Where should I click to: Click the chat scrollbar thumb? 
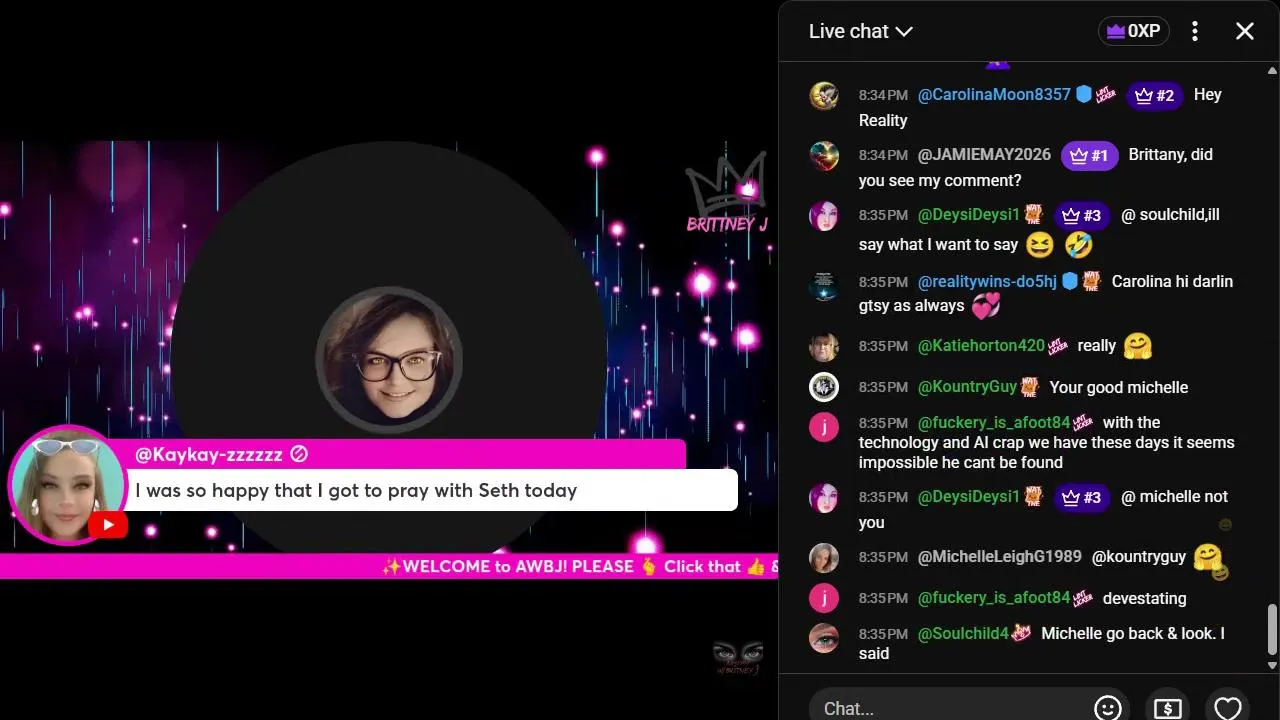tap(1272, 629)
